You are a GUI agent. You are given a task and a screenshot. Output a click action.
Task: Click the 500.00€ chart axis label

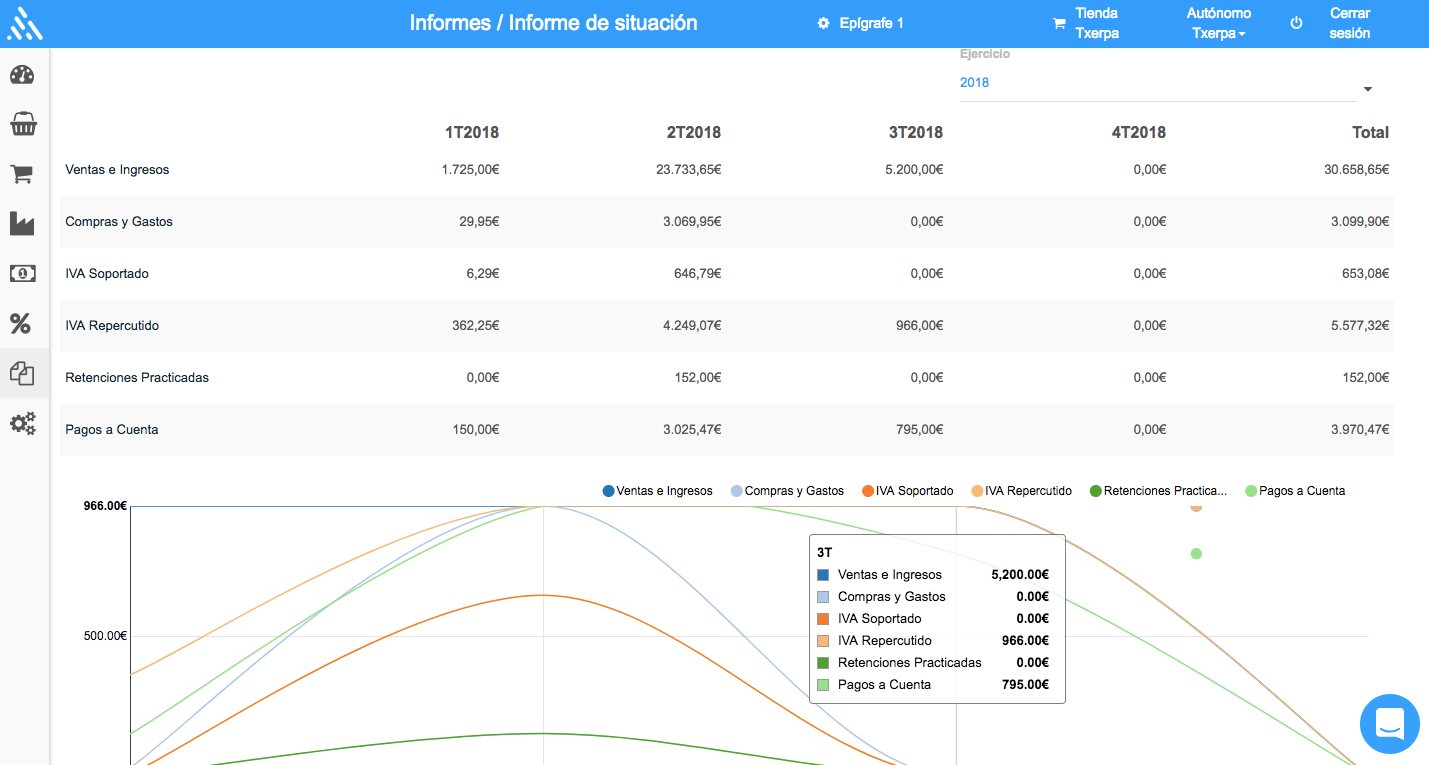(105, 636)
